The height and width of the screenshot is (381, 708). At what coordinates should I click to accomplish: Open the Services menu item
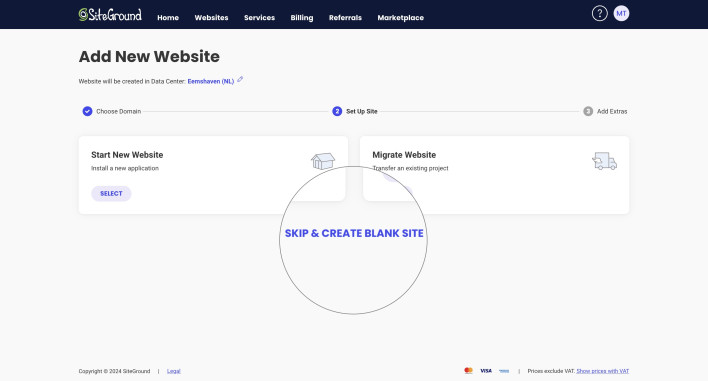259,18
